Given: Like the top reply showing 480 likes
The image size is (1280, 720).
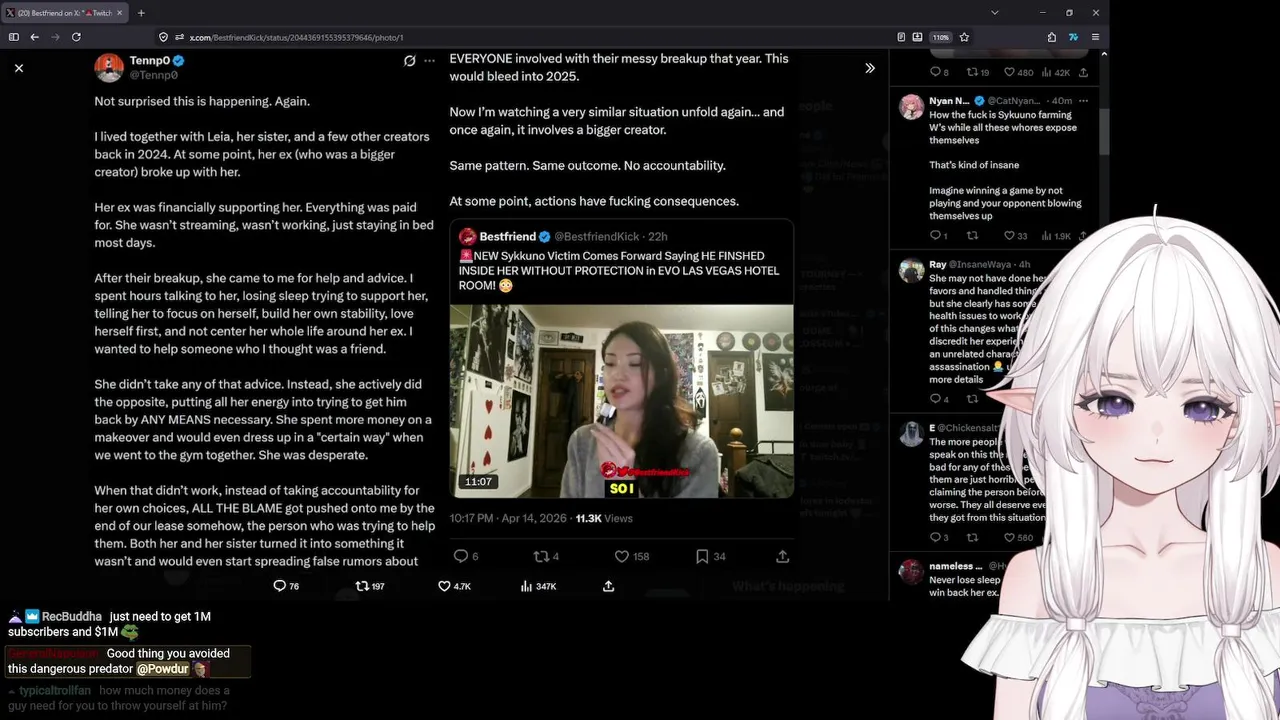Looking at the screenshot, I should (1018, 72).
